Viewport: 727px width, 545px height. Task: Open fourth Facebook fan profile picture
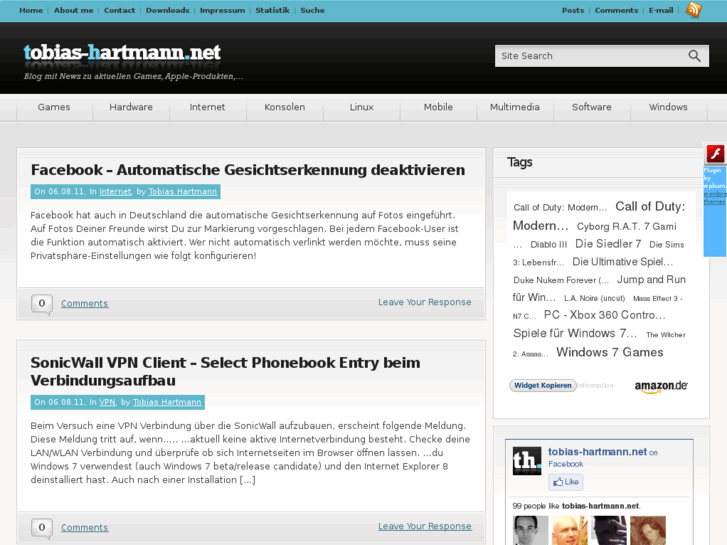648,530
